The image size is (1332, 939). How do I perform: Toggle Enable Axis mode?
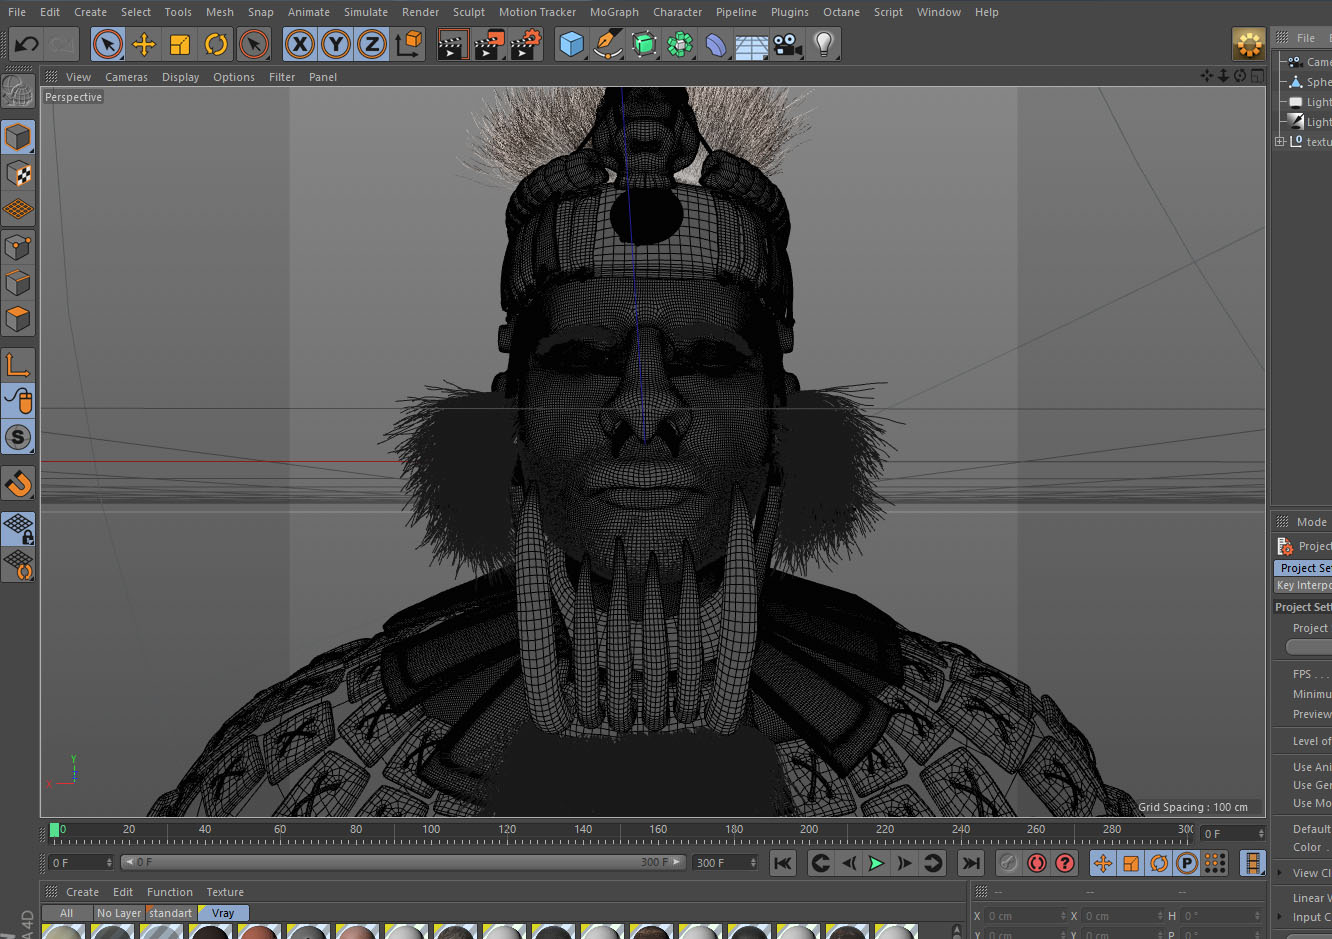point(18,365)
